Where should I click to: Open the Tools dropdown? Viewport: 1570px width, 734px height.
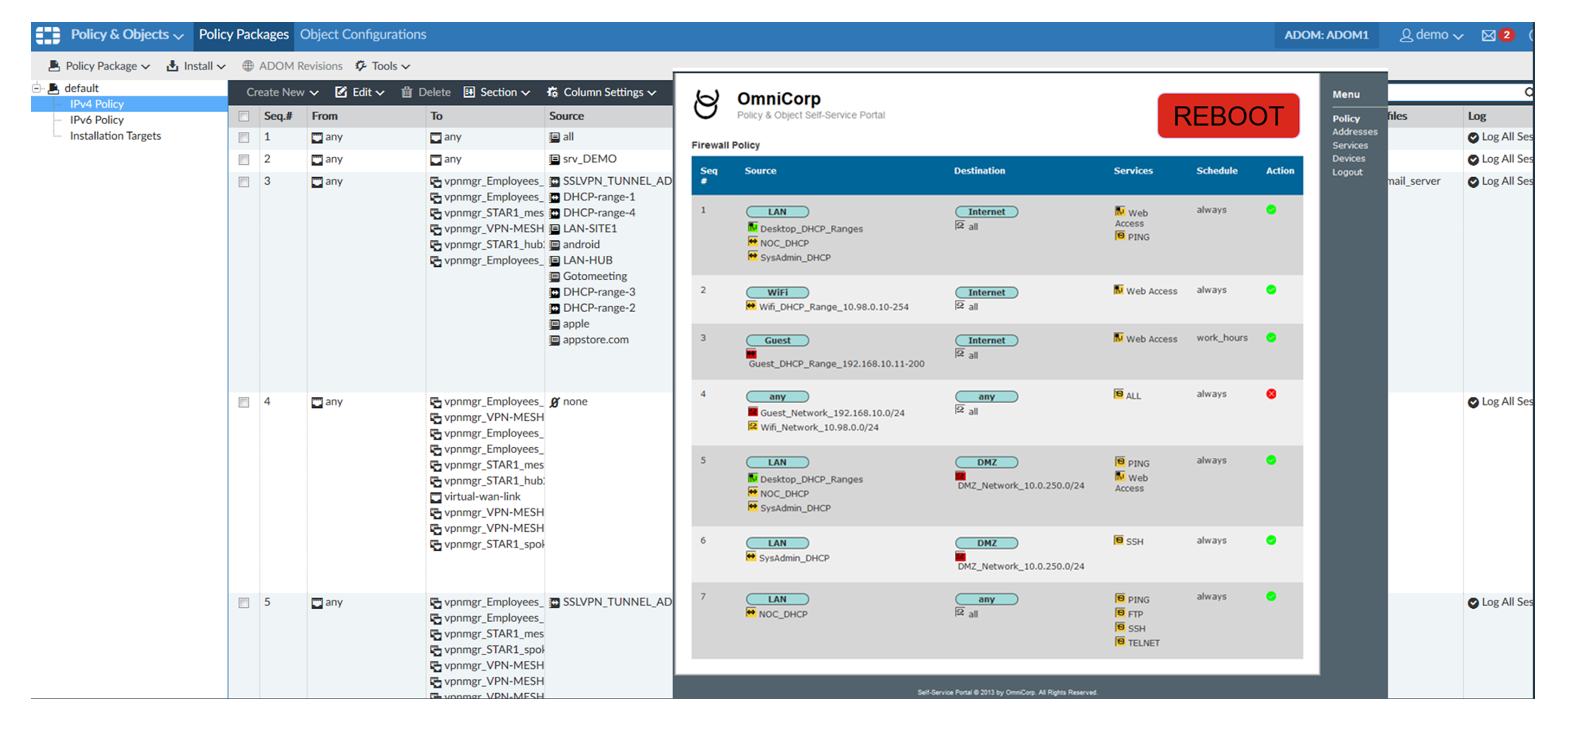point(383,66)
